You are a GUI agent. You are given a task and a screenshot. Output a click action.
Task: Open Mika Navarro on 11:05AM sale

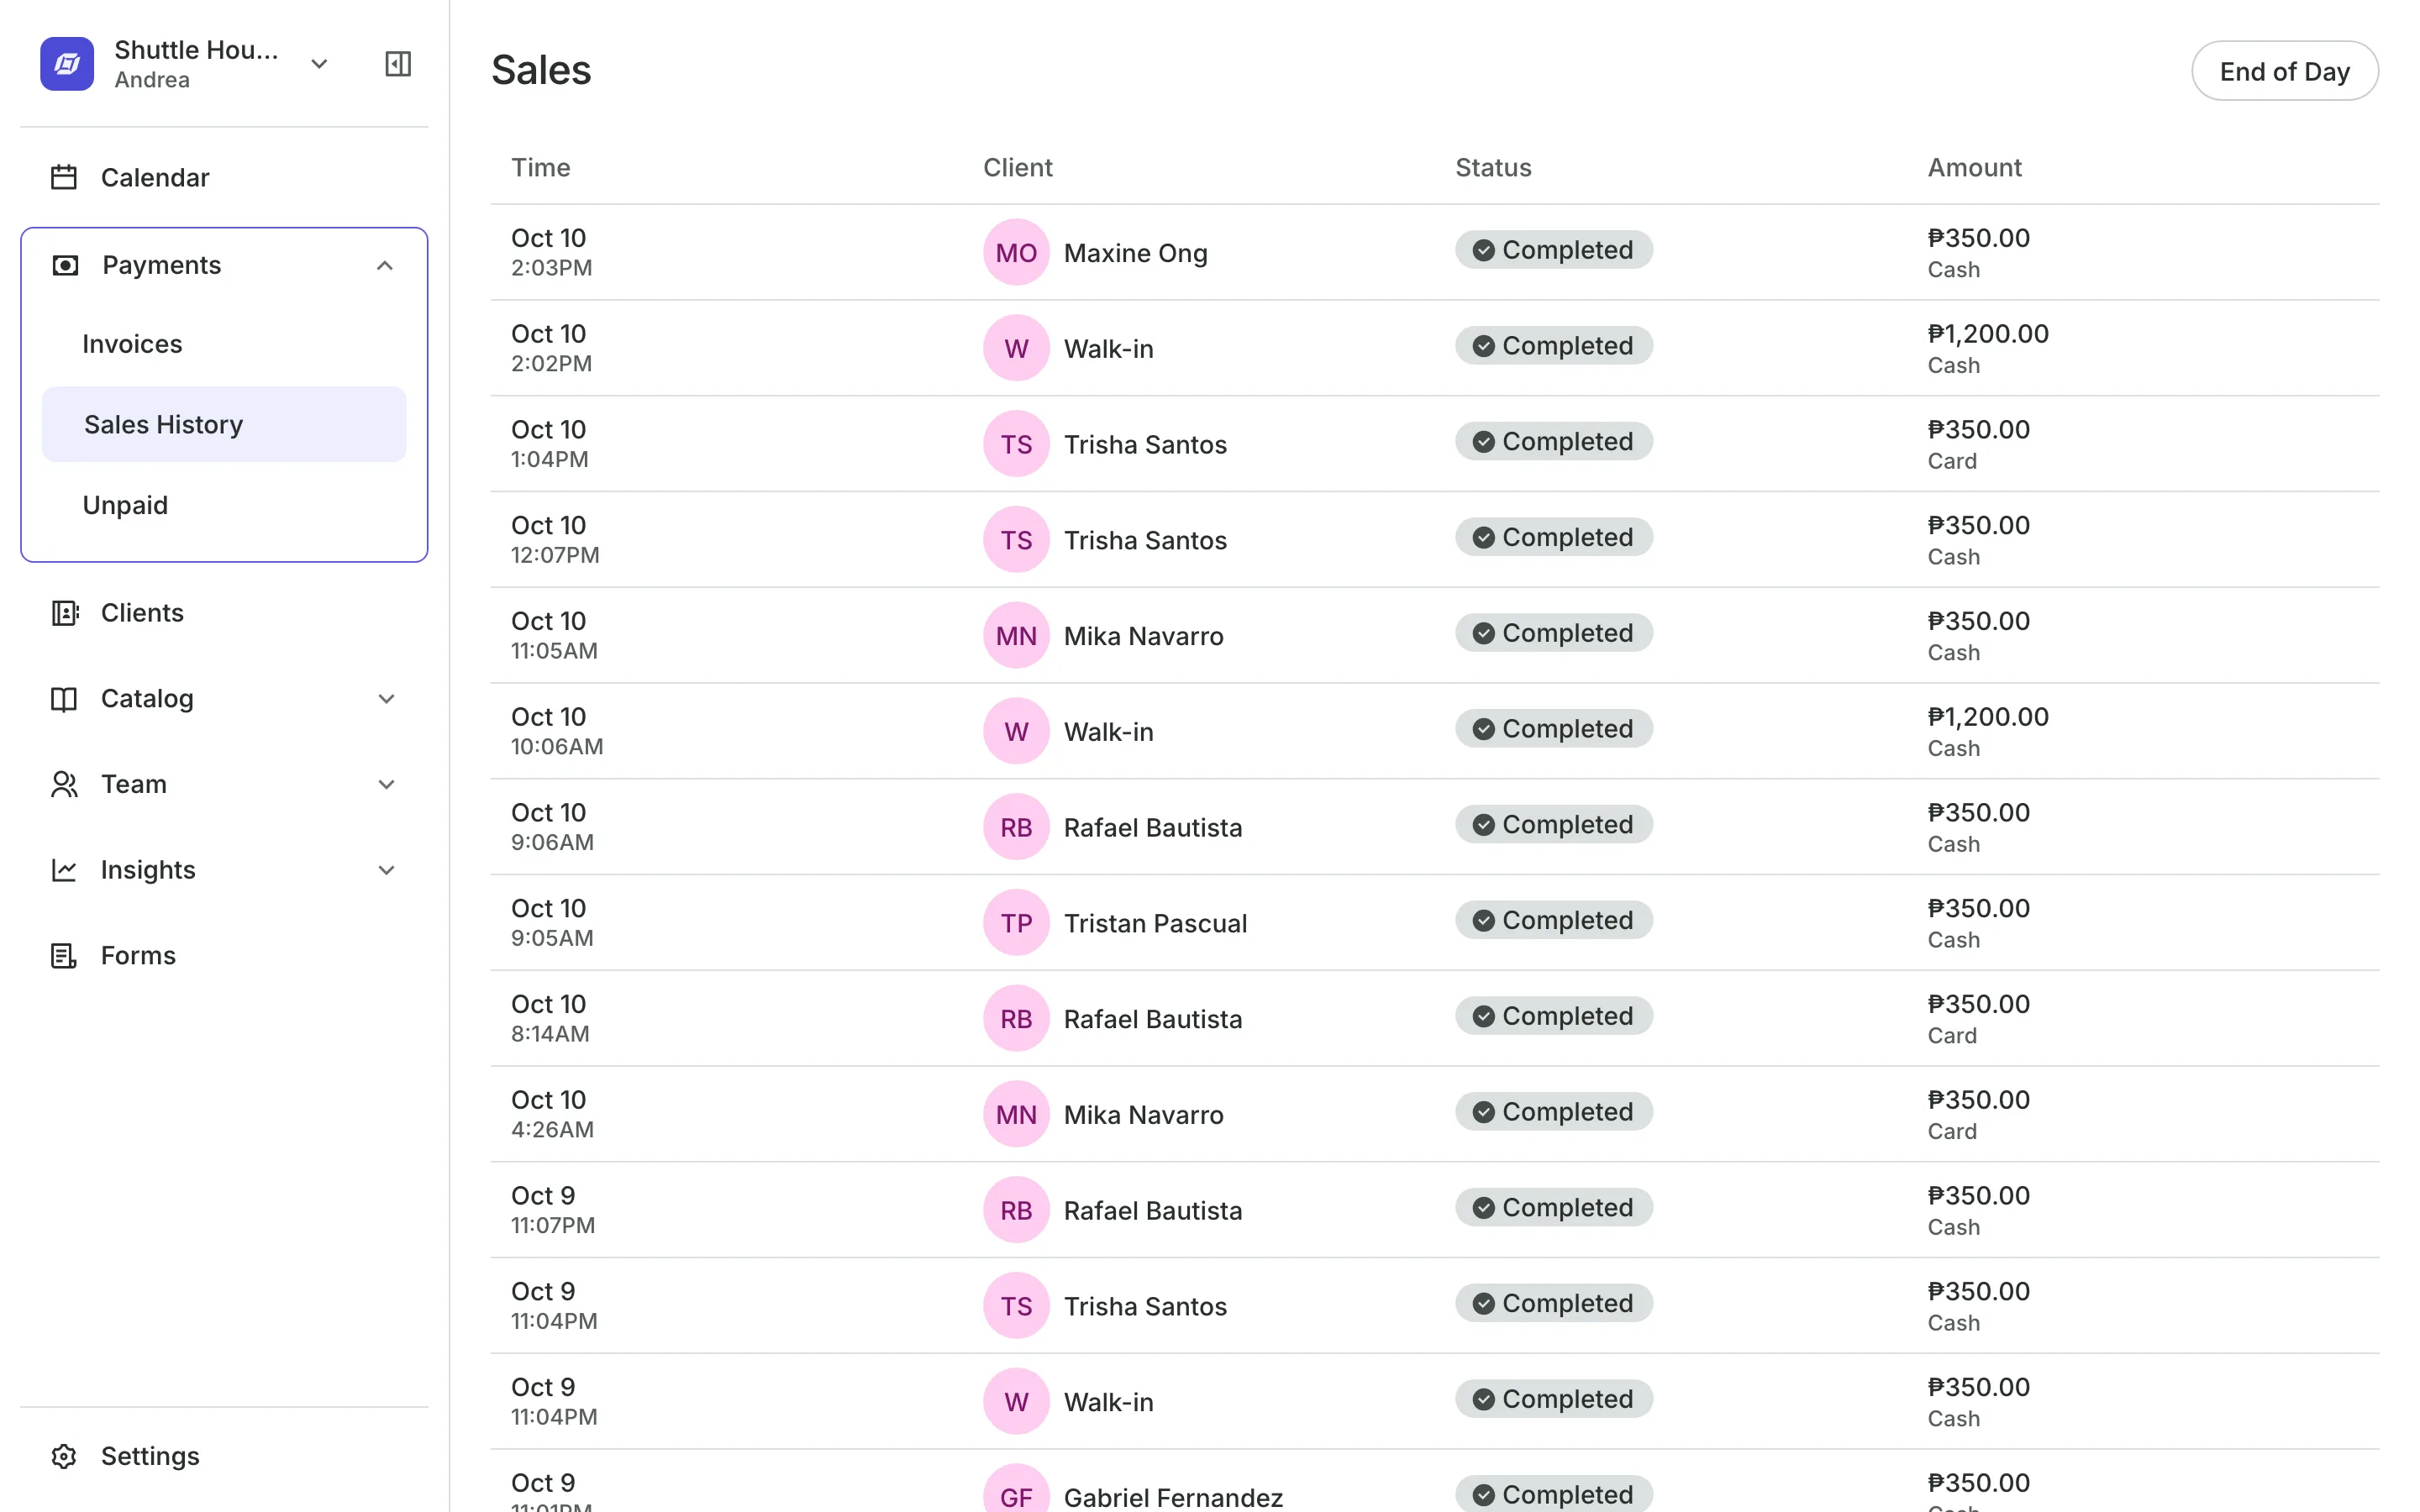pyautogui.click(x=1143, y=636)
